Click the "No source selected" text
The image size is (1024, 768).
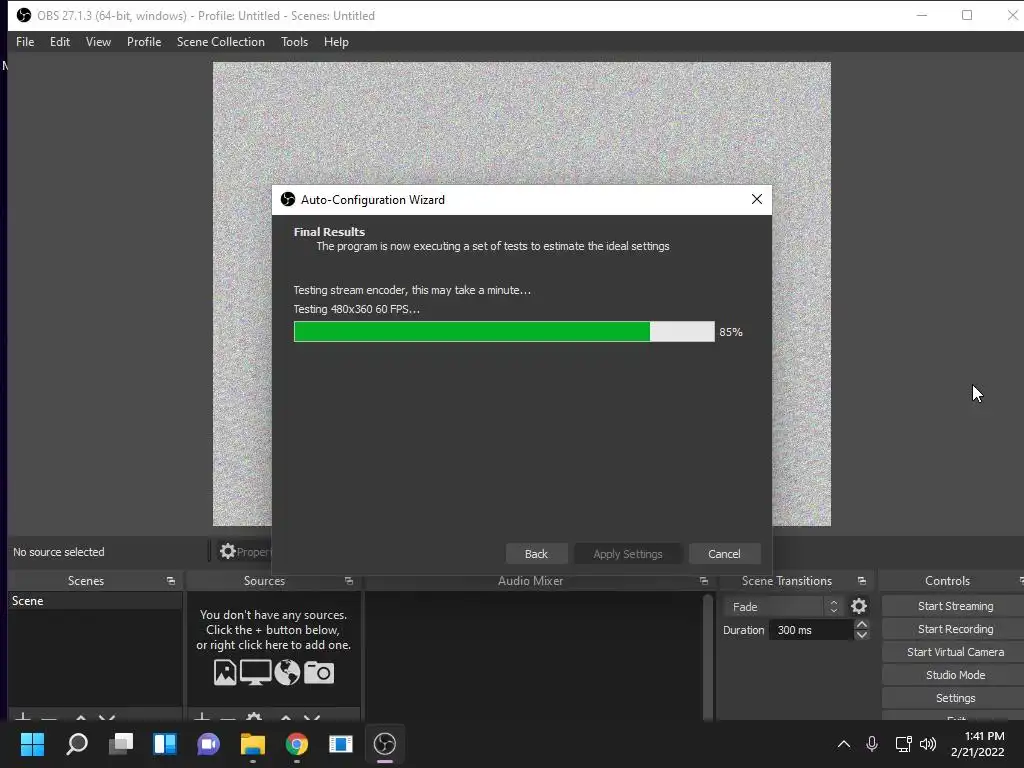(x=59, y=552)
